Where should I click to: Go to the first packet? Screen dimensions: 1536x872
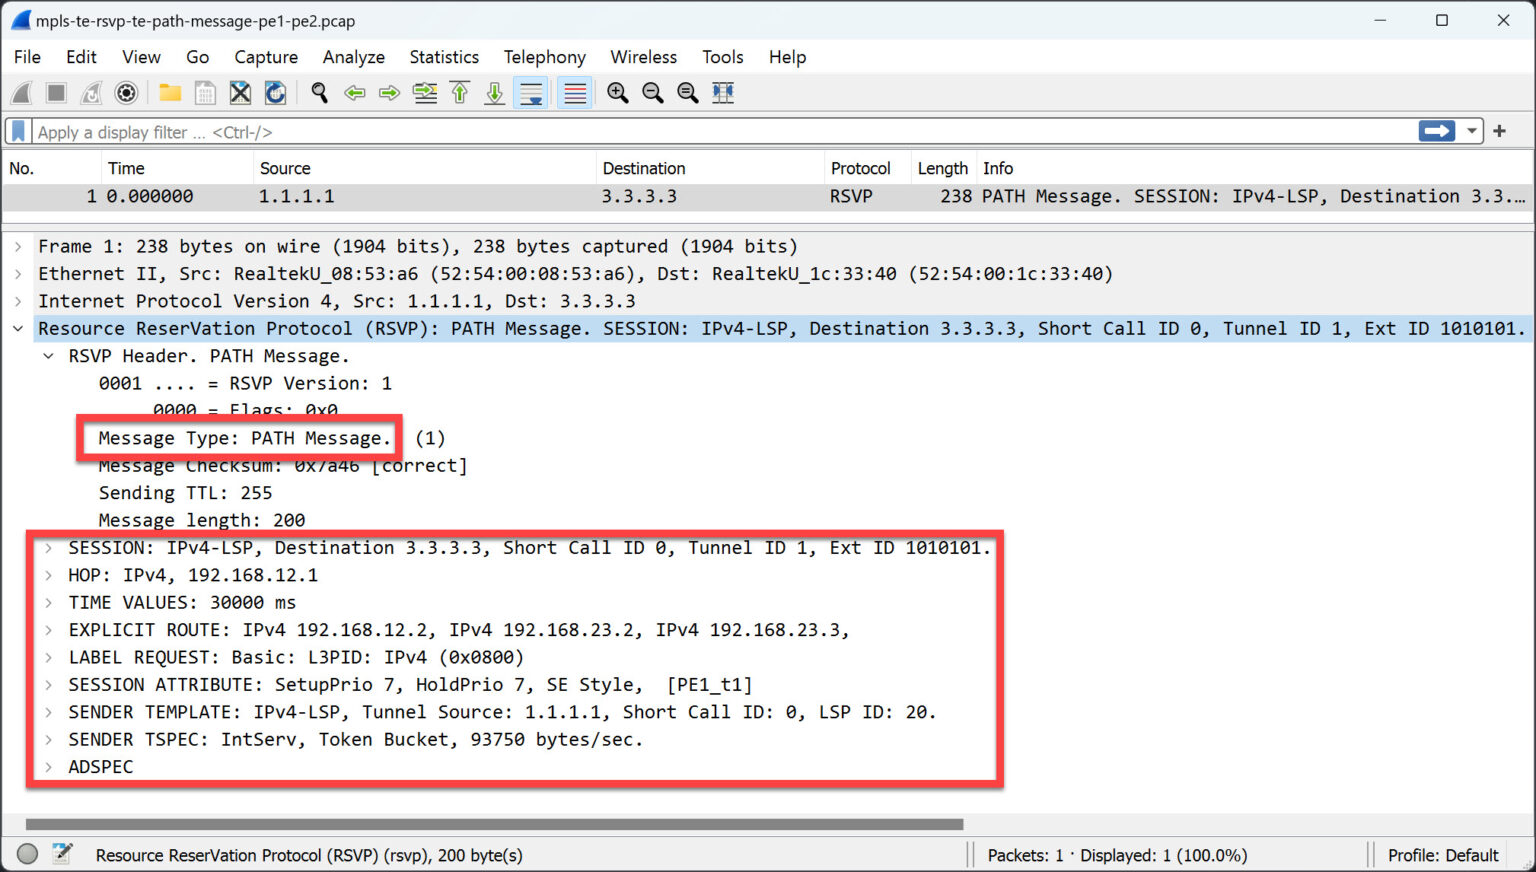[x=460, y=93]
